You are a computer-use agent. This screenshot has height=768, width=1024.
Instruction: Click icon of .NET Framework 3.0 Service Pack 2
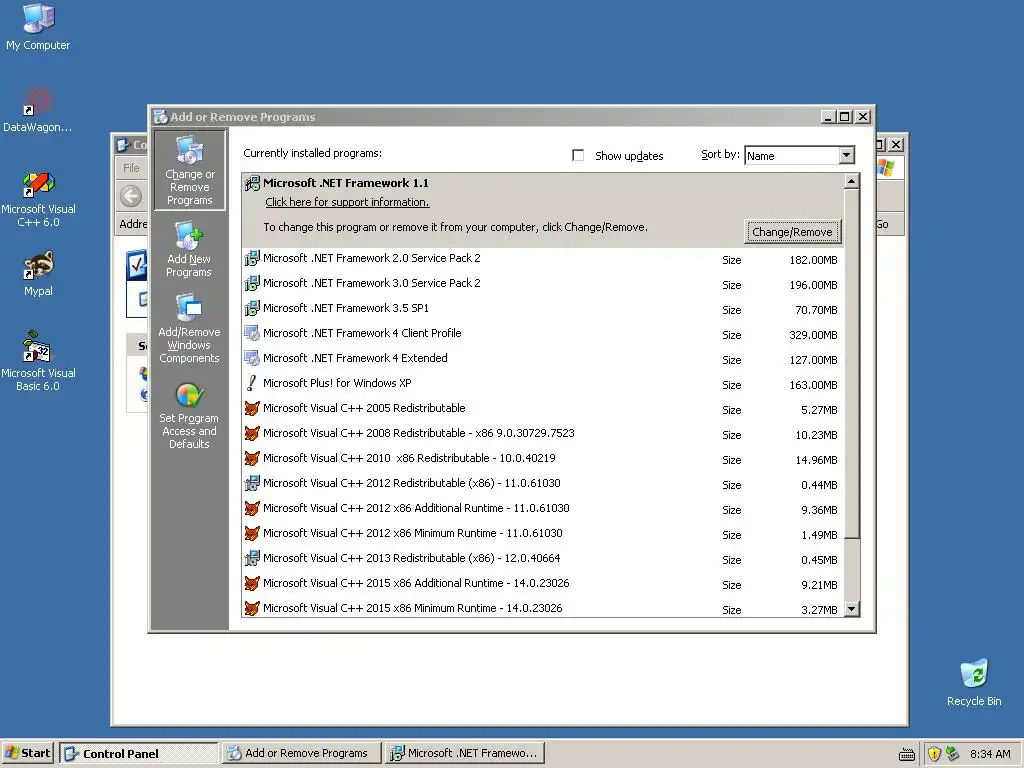252,283
